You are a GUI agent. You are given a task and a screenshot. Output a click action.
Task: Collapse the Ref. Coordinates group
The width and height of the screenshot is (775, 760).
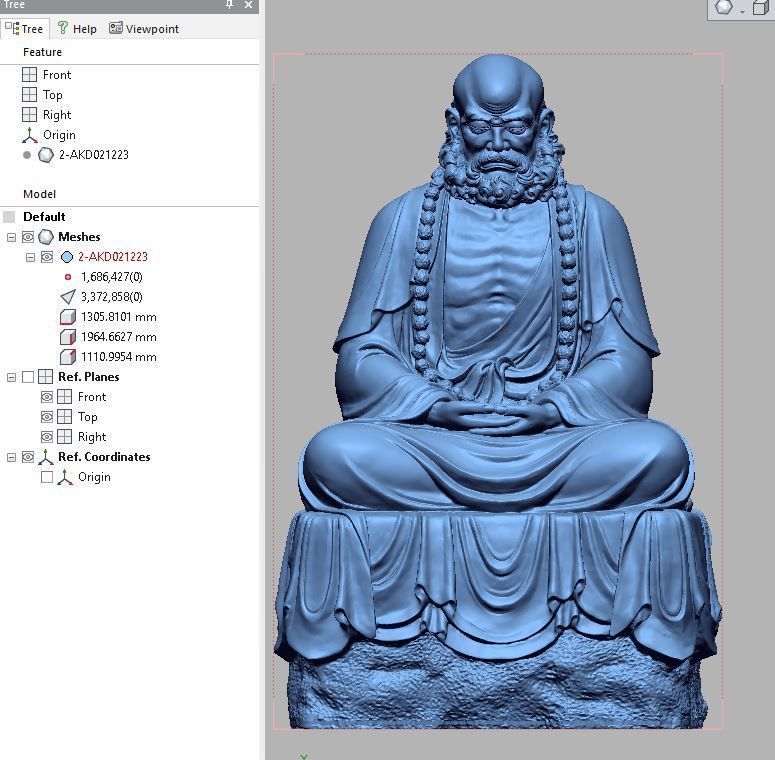tap(11, 458)
